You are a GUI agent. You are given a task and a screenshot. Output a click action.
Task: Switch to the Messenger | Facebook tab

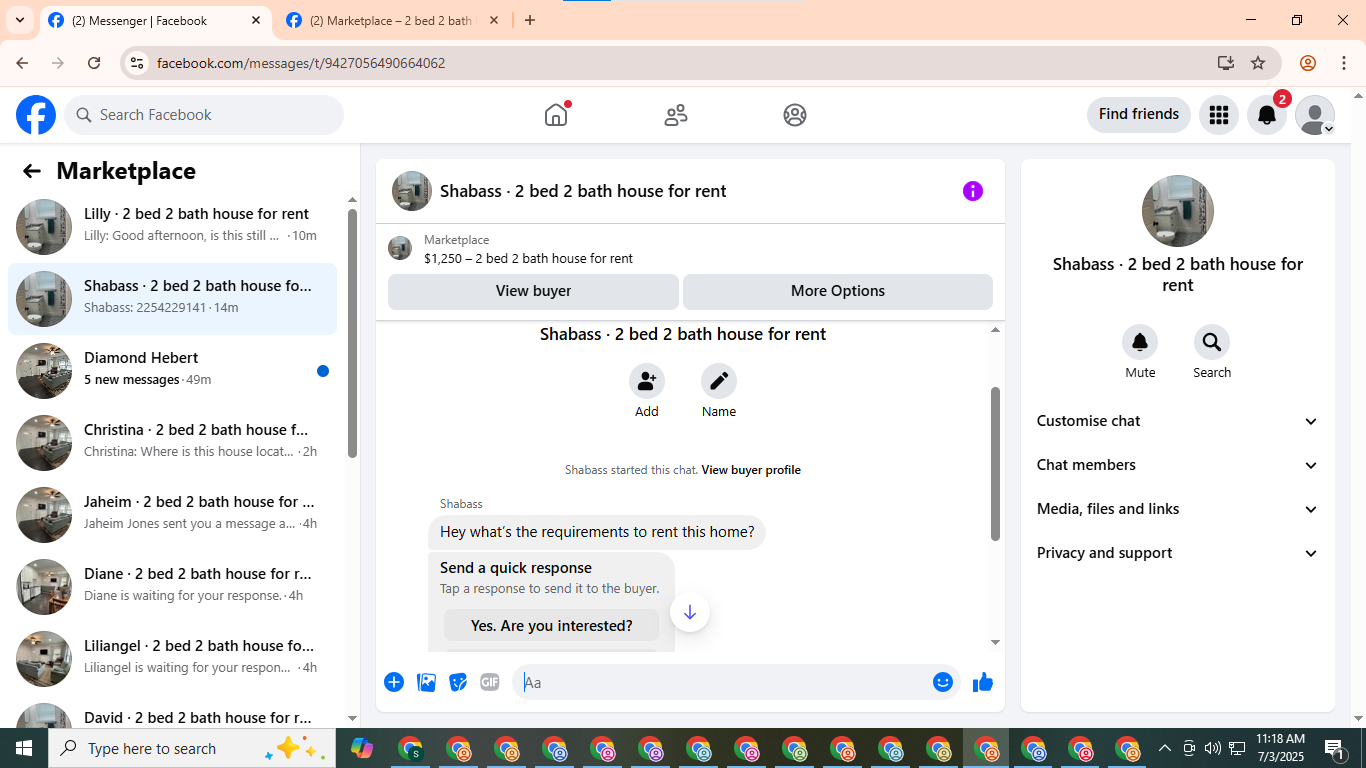[156, 20]
